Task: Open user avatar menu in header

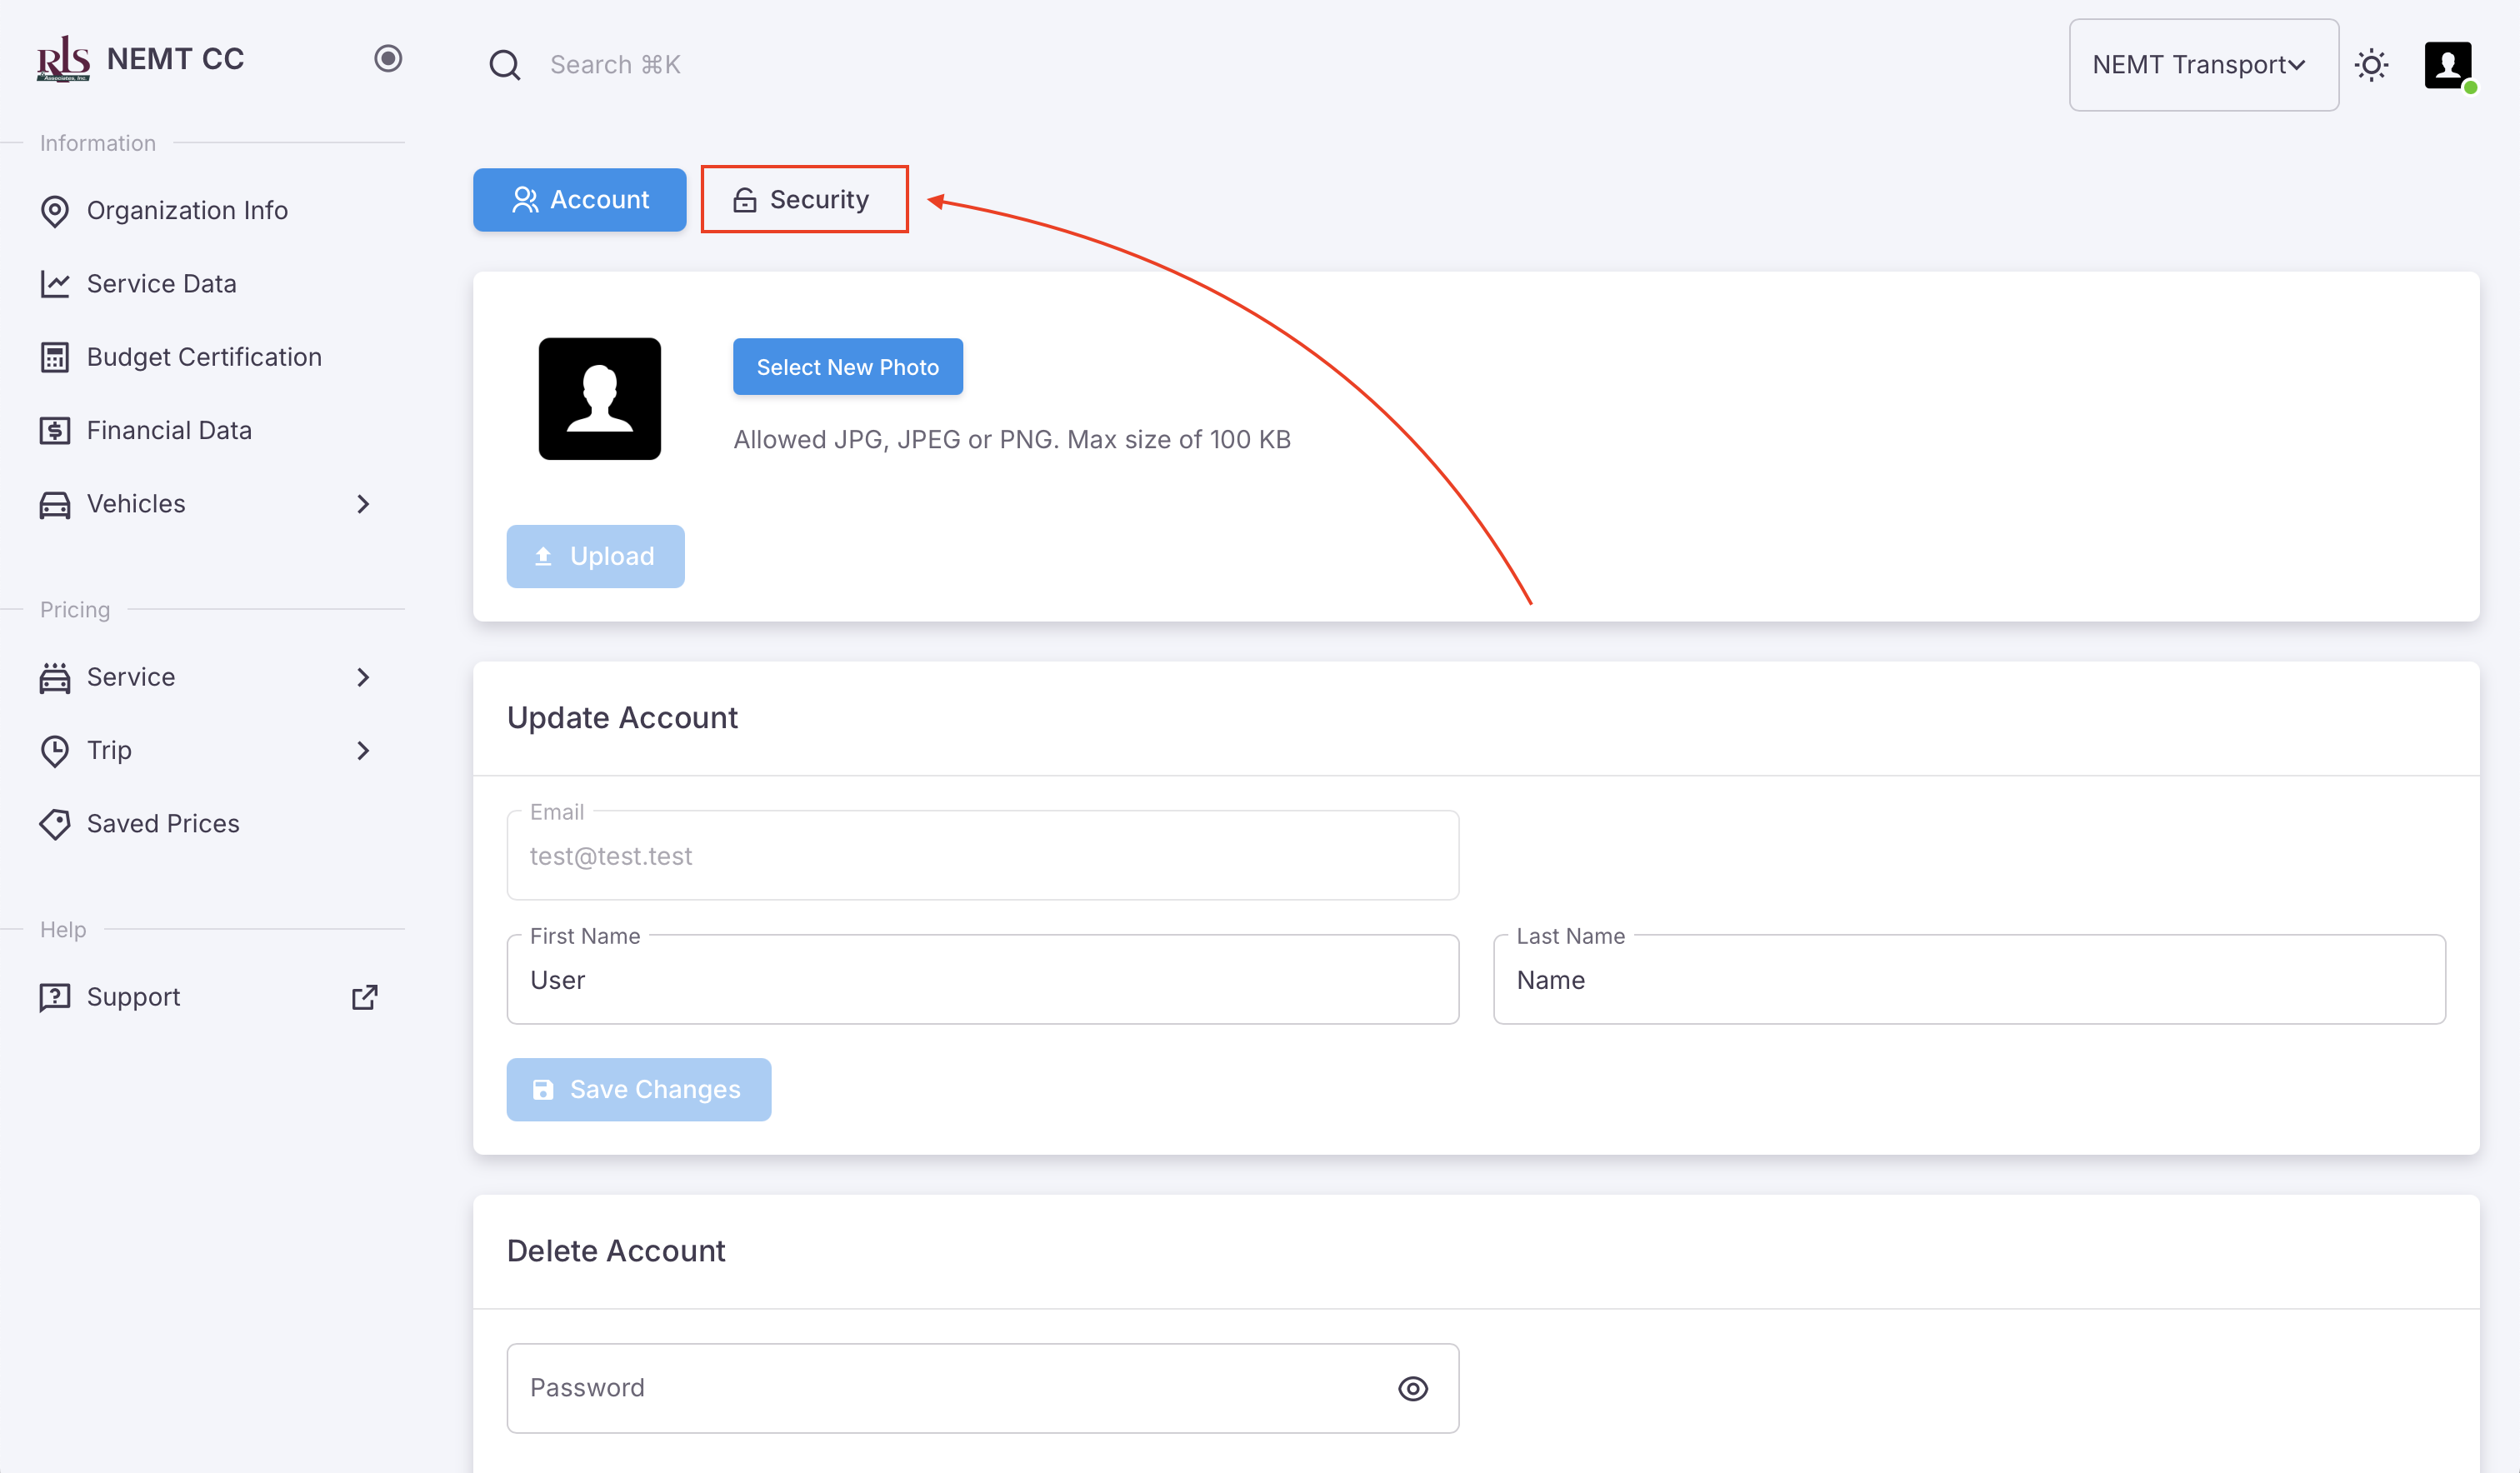Action: click(2447, 65)
